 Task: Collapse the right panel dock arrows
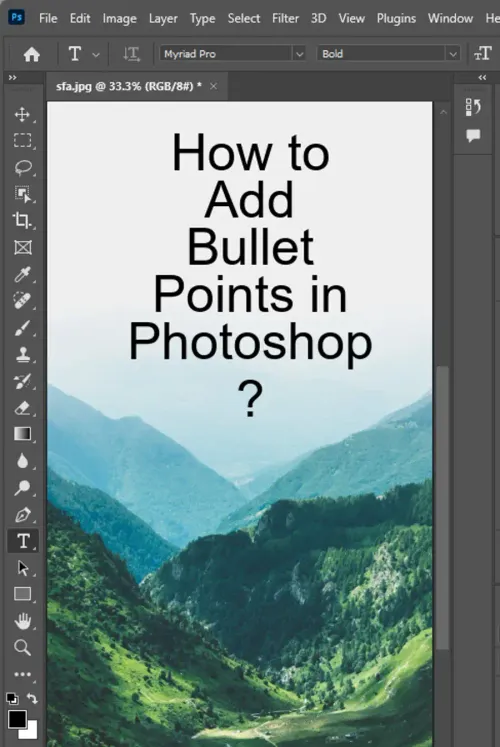[x=482, y=77]
